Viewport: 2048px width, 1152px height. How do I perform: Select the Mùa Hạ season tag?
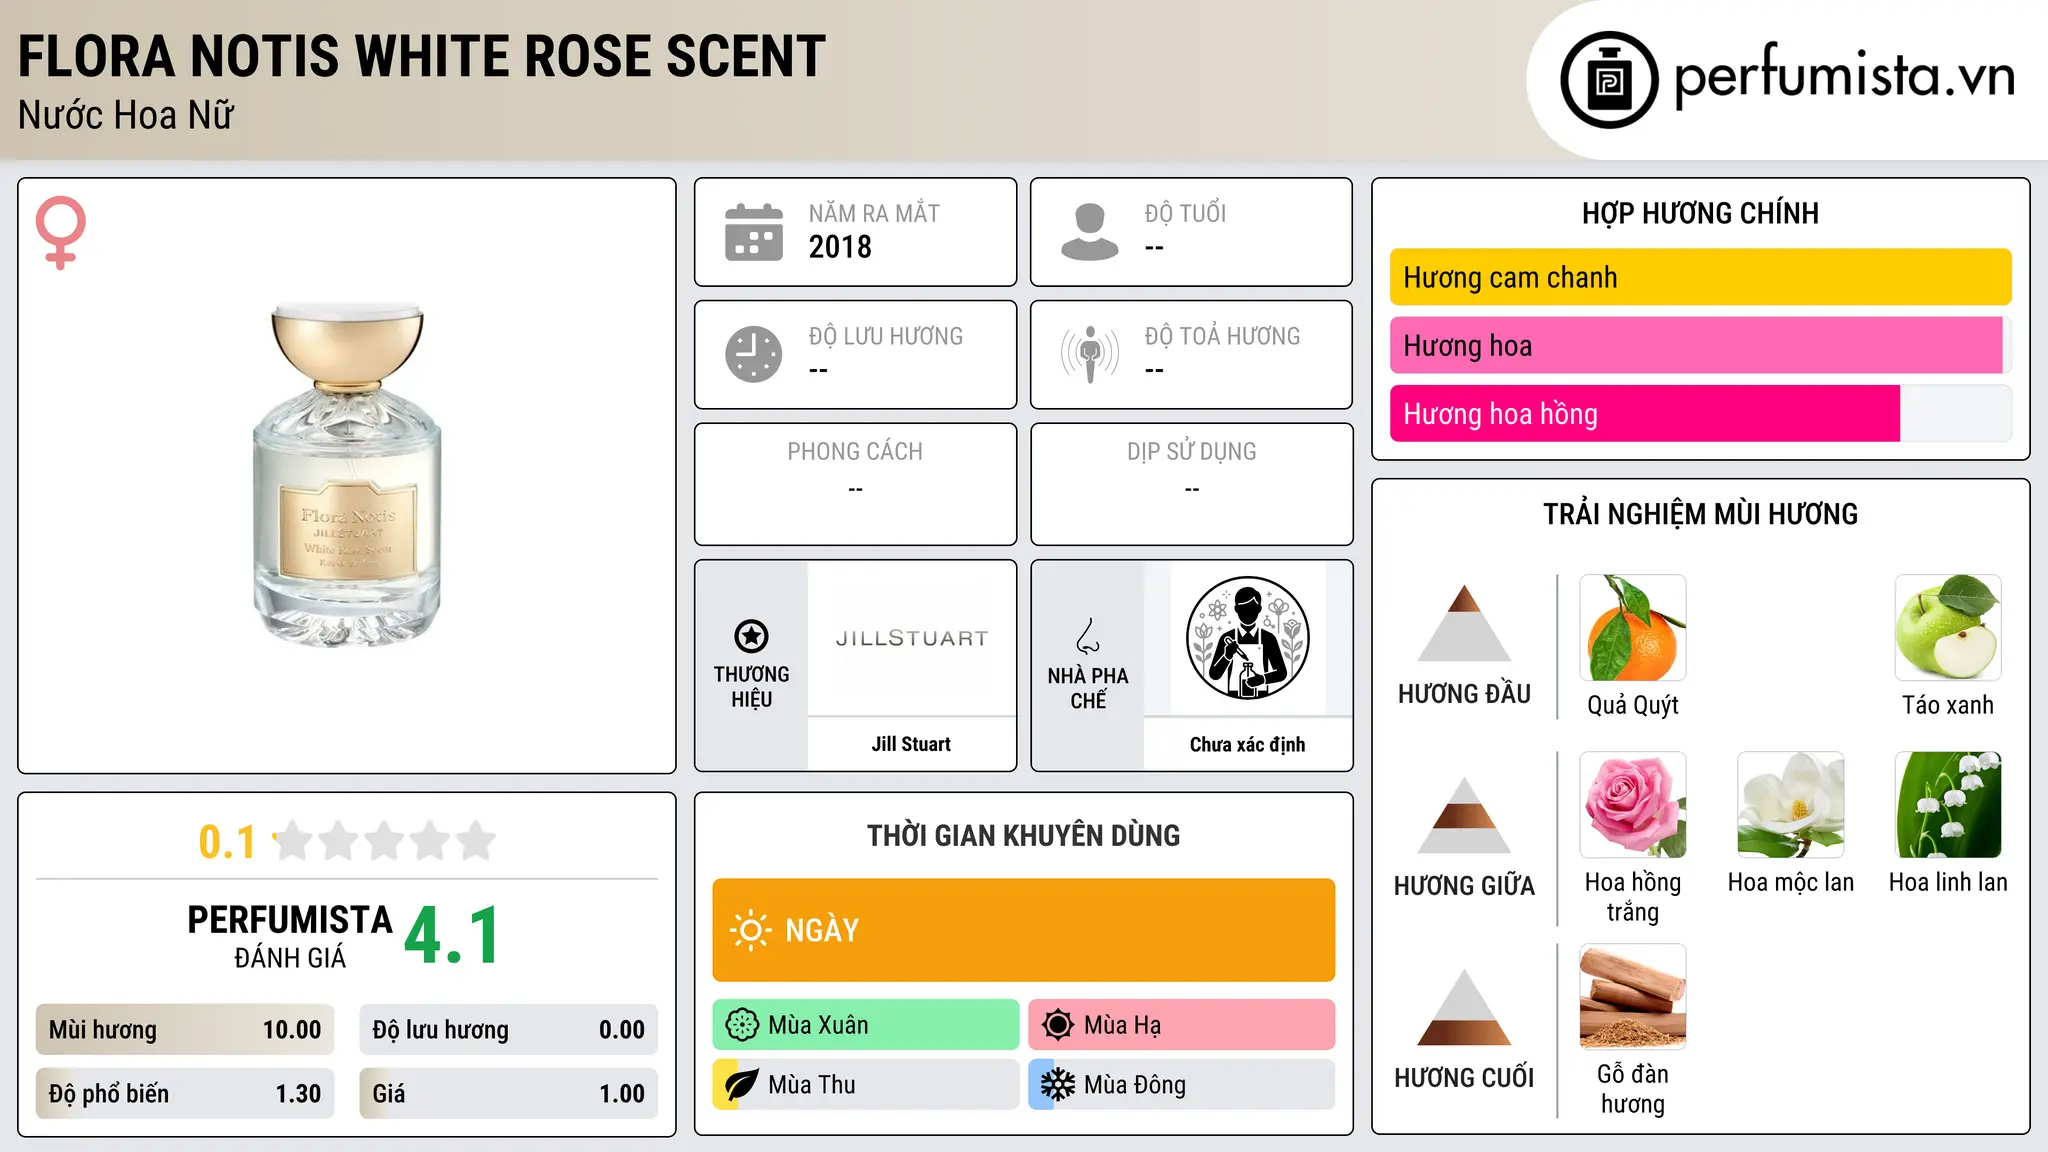(1182, 1025)
